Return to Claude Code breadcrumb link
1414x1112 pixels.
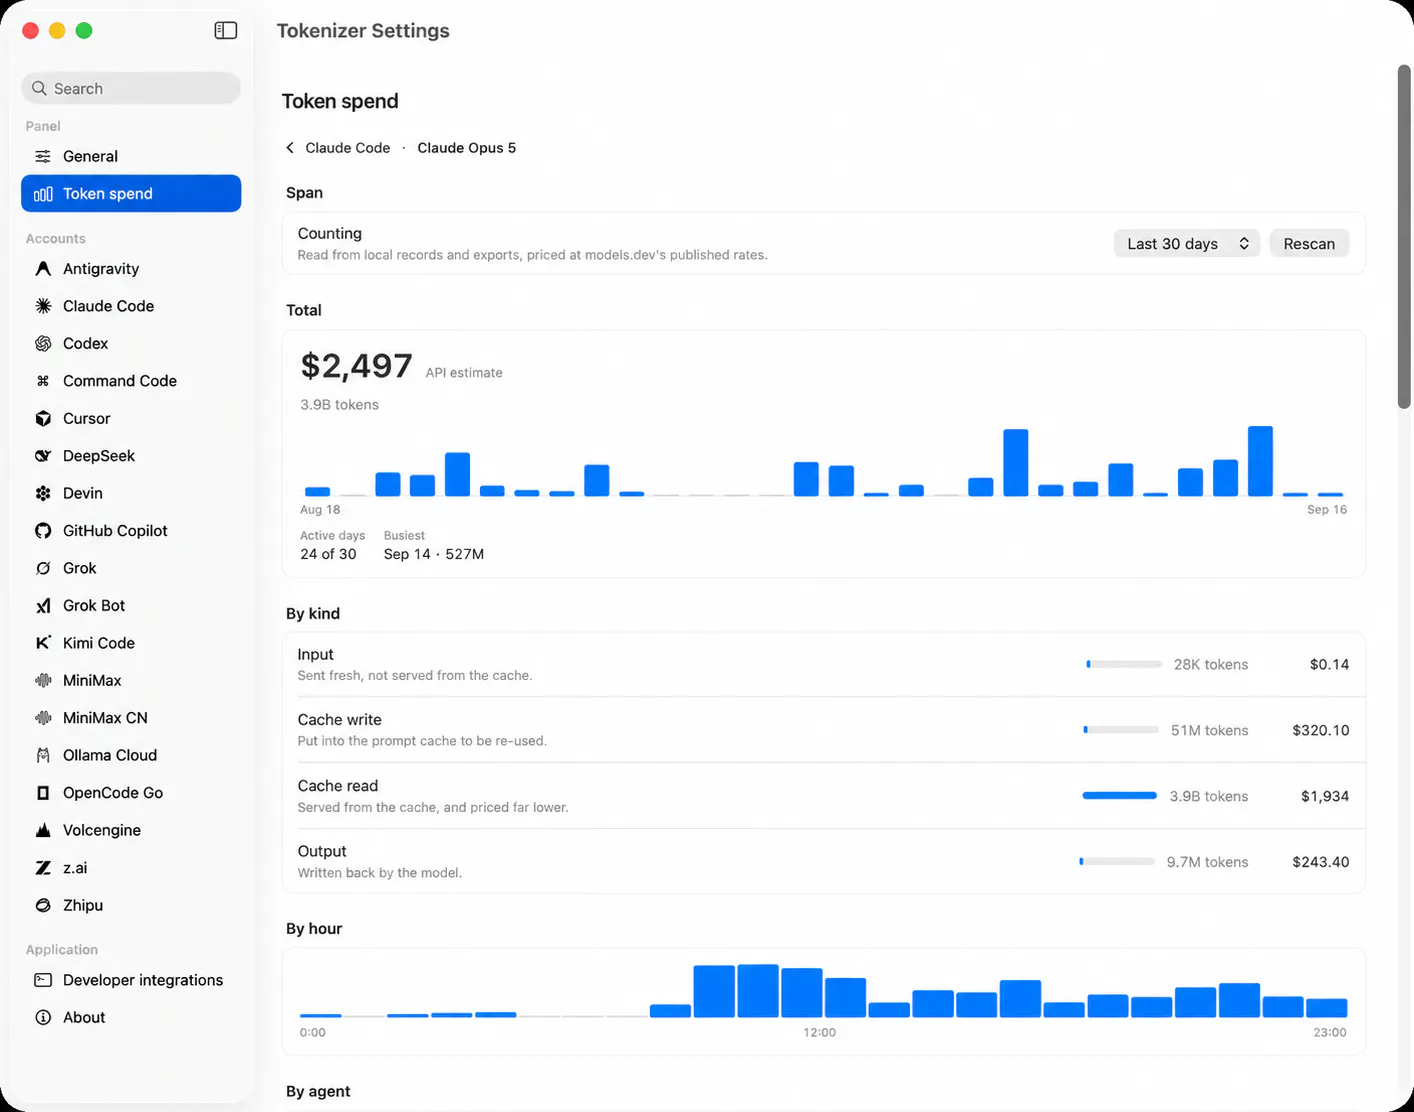click(347, 148)
